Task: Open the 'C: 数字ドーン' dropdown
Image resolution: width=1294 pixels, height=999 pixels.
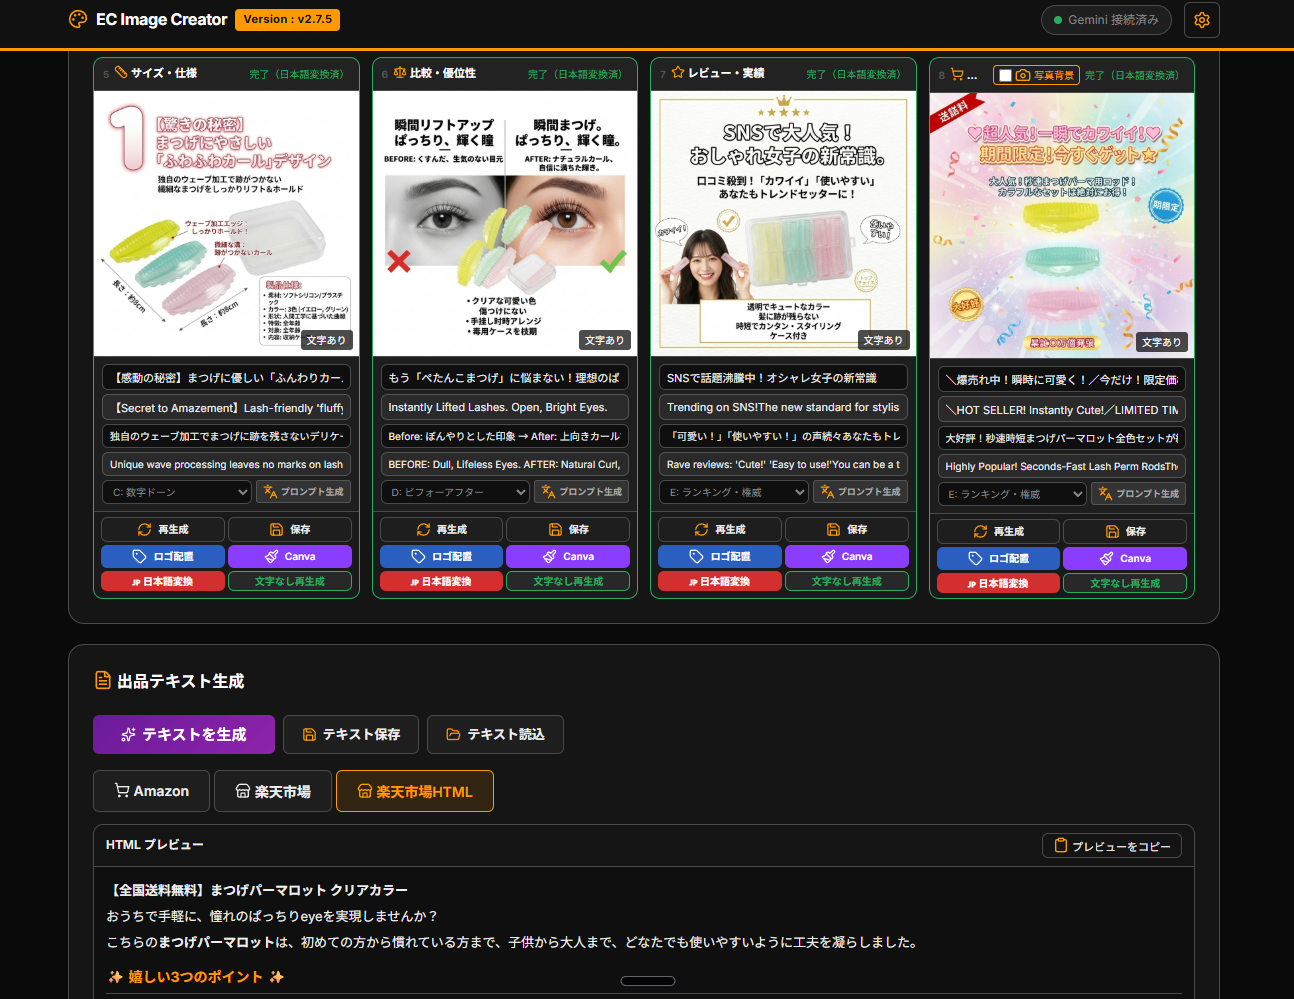Action: 176,492
